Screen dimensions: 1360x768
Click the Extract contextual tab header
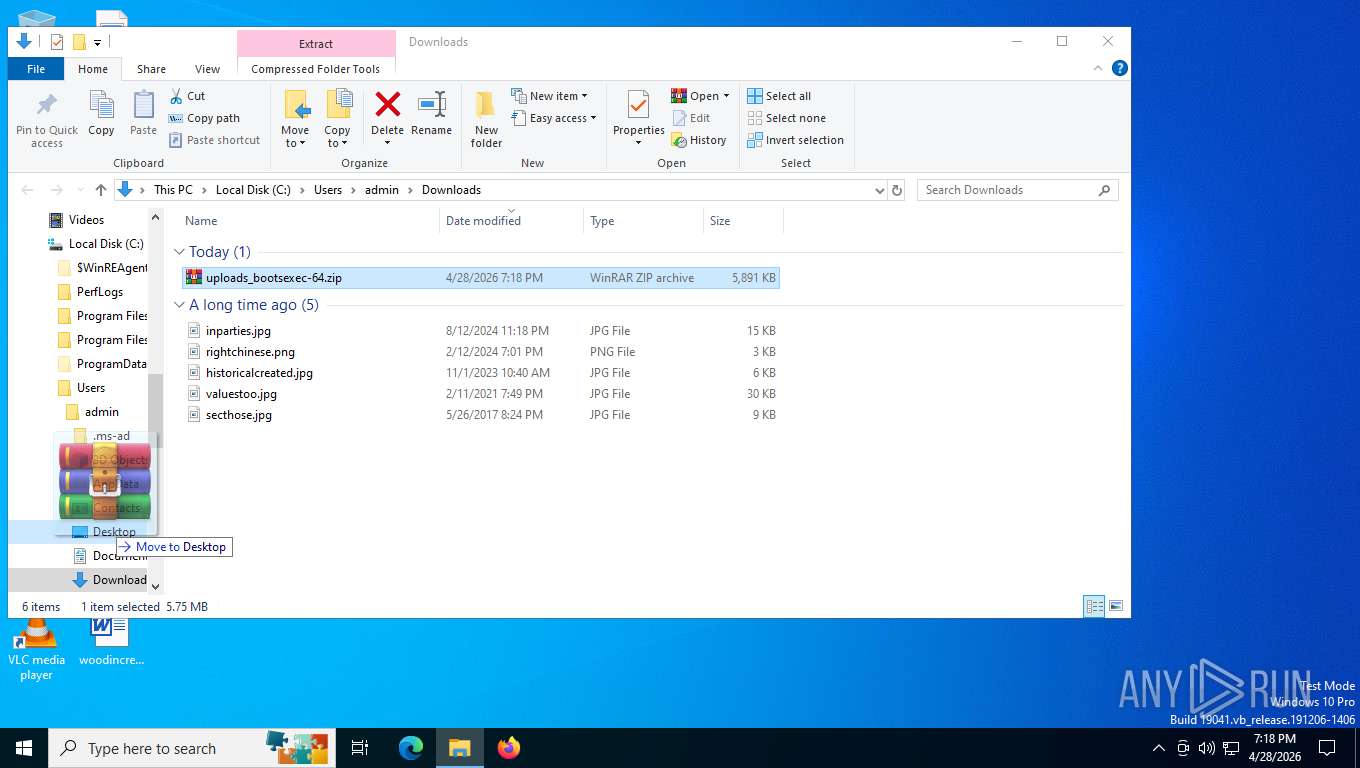pyautogui.click(x=316, y=44)
